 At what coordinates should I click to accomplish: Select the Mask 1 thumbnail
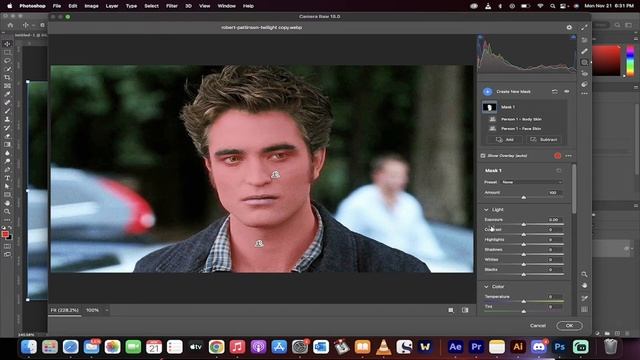tap(489, 107)
